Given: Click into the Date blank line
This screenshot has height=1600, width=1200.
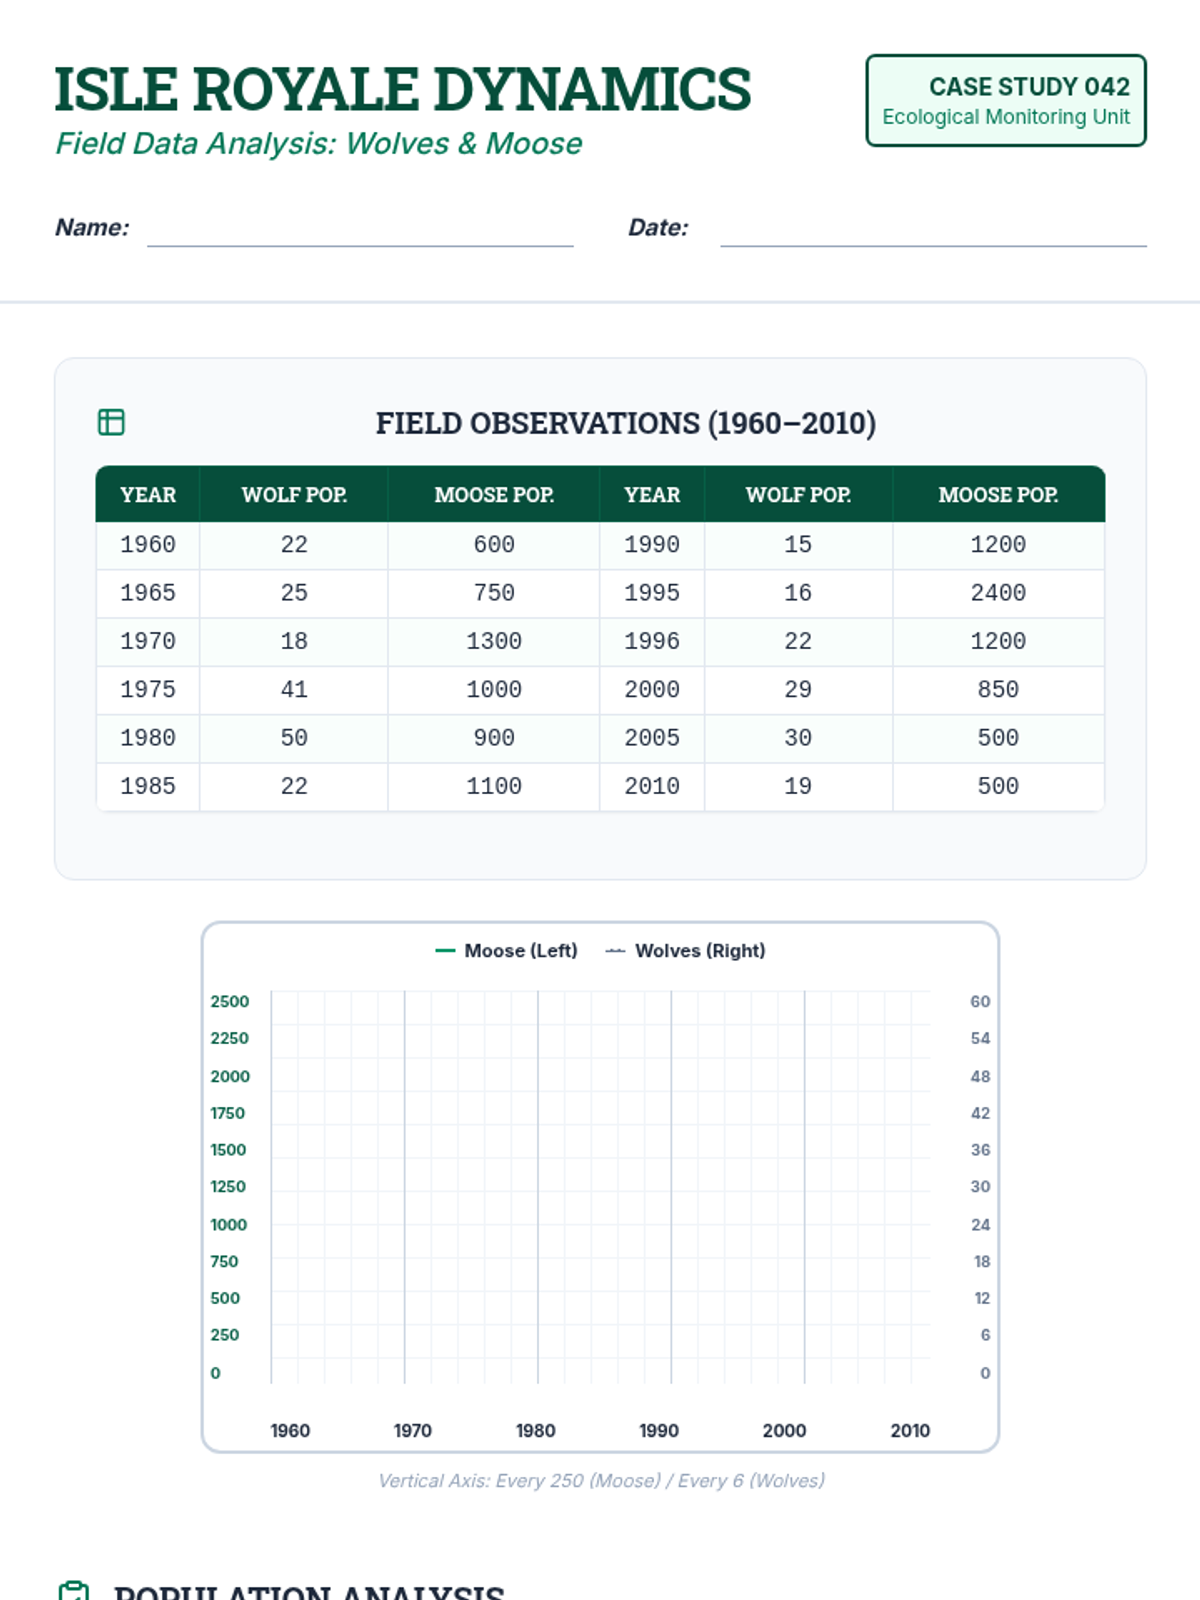Looking at the screenshot, I should pos(932,230).
